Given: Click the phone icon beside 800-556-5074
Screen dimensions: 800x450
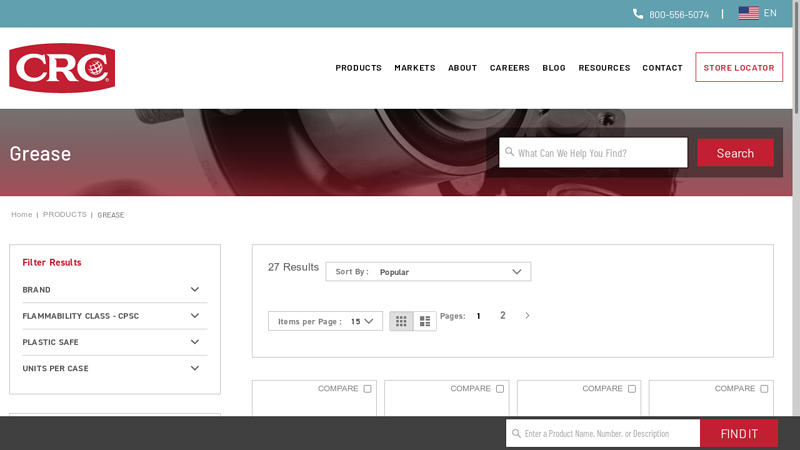Looking at the screenshot, I should coord(638,14).
